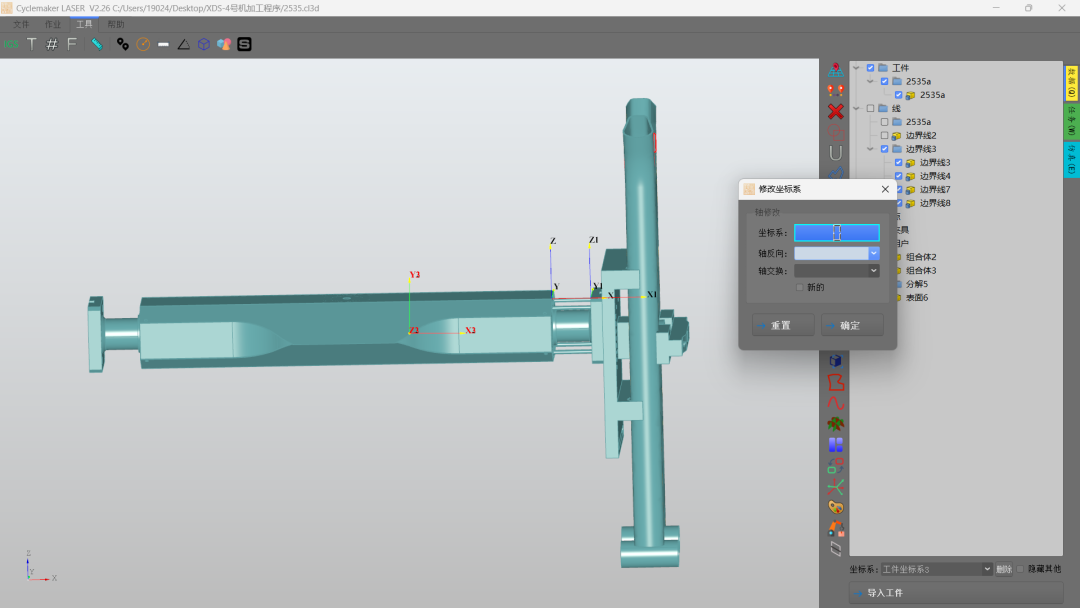Uncheck the 工件 folder checkbox
1080x608 pixels.
[x=871, y=67]
